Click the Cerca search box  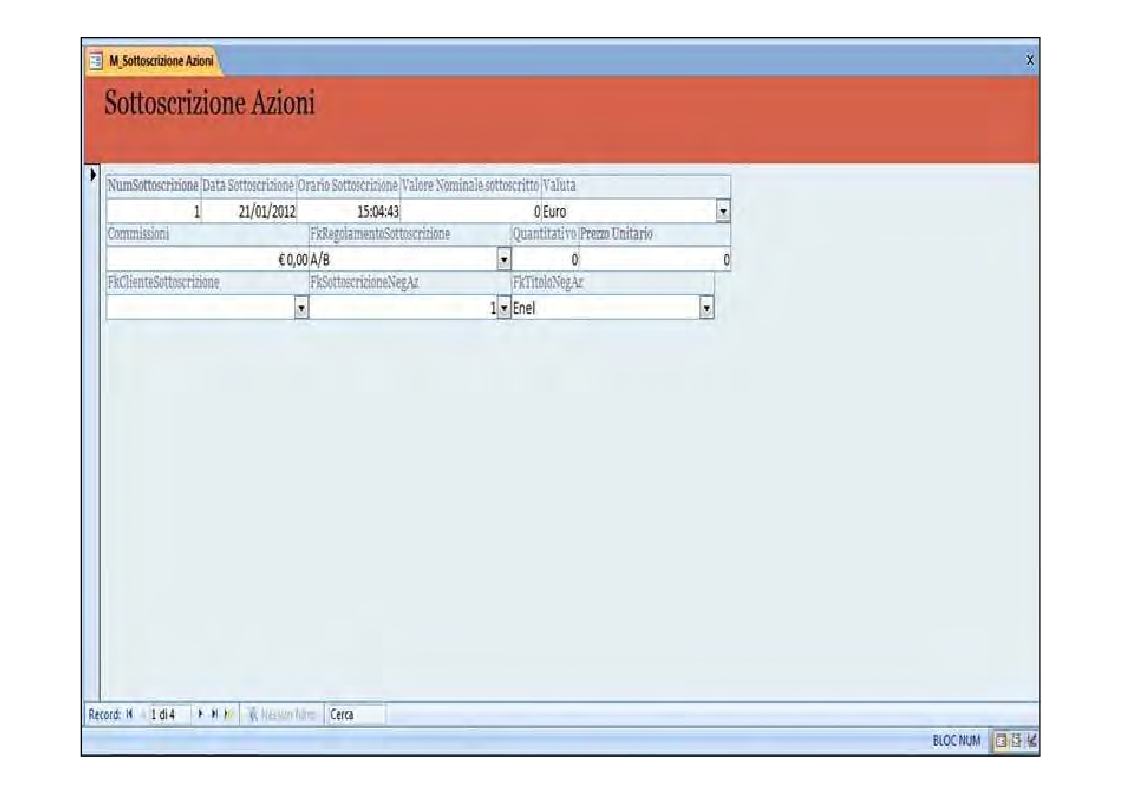click(355, 714)
